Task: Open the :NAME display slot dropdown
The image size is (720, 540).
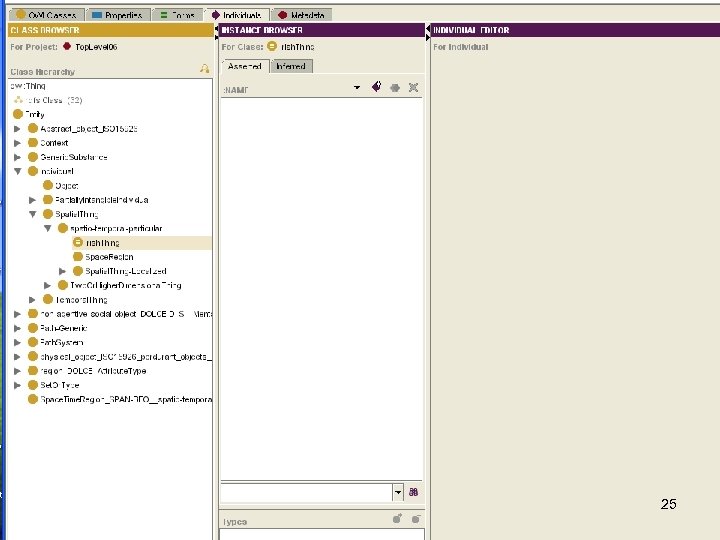Action: (x=357, y=87)
